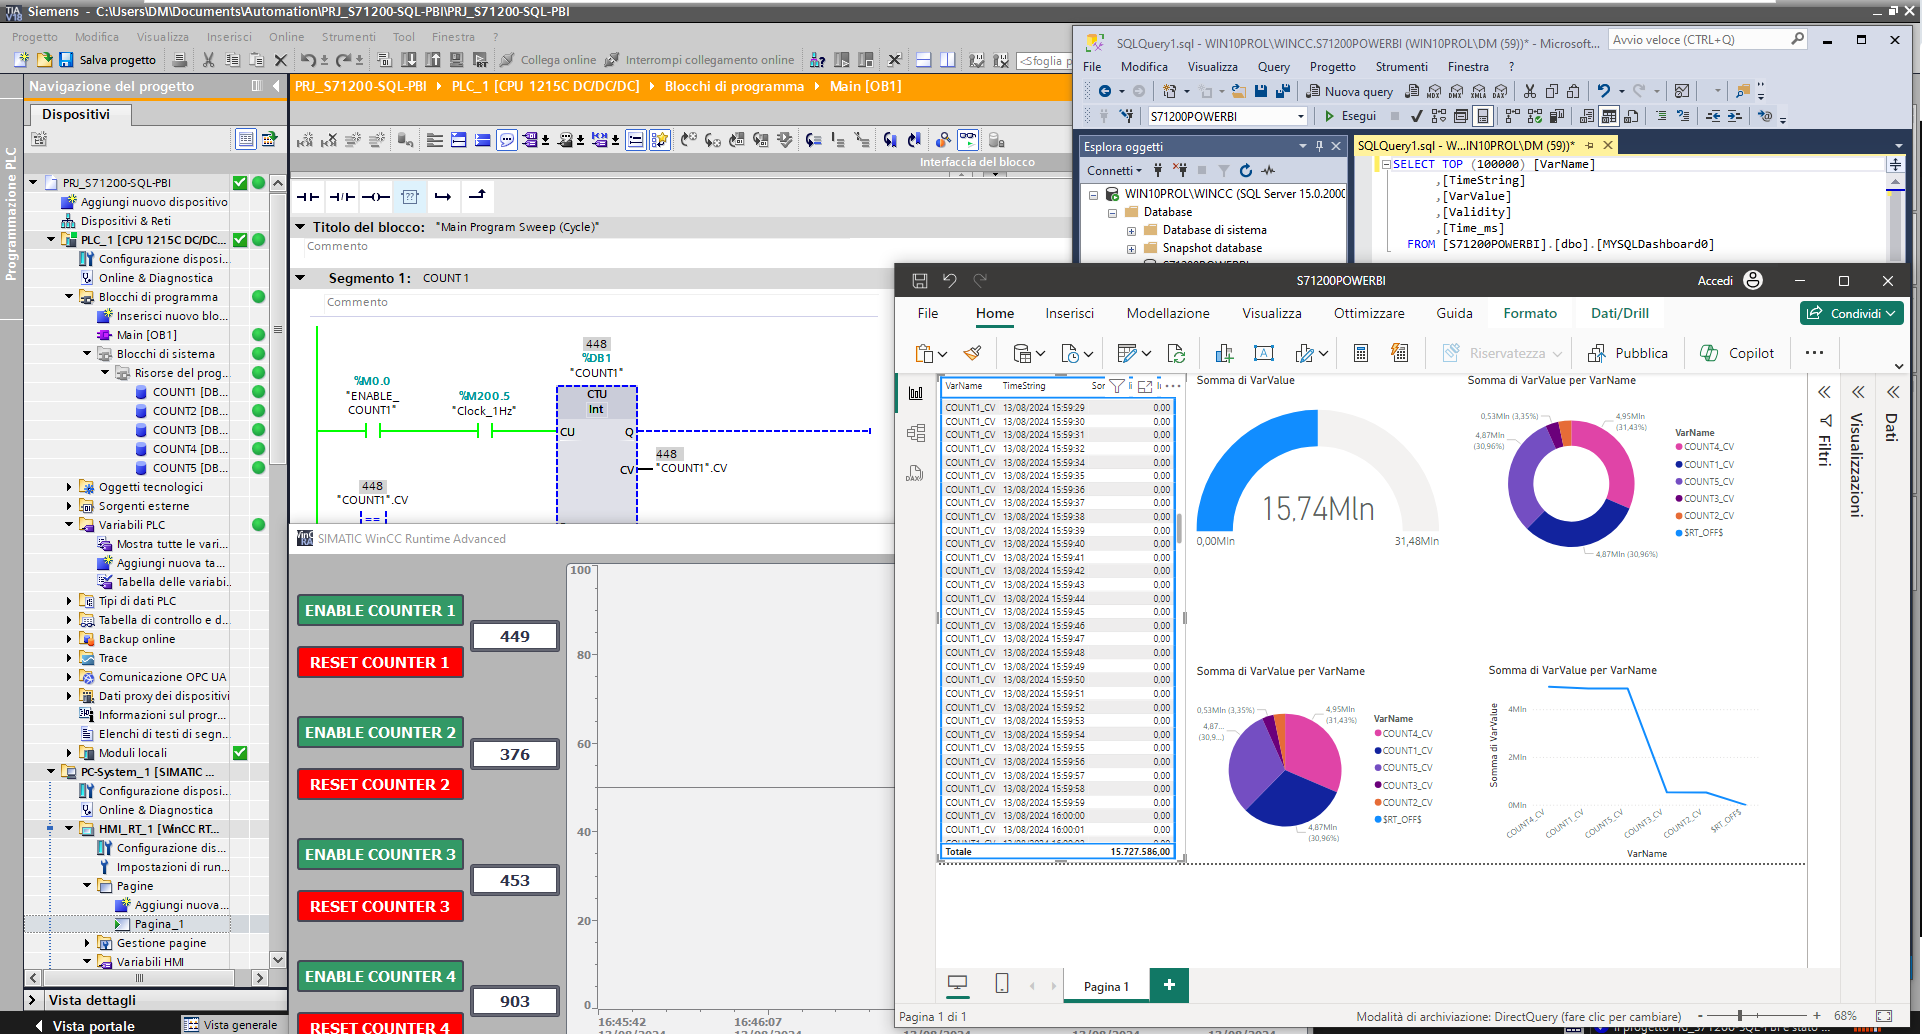The width and height of the screenshot is (1922, 1034).
Task: Click the counter 1 value field showing 449
Action: click(515, 636)
